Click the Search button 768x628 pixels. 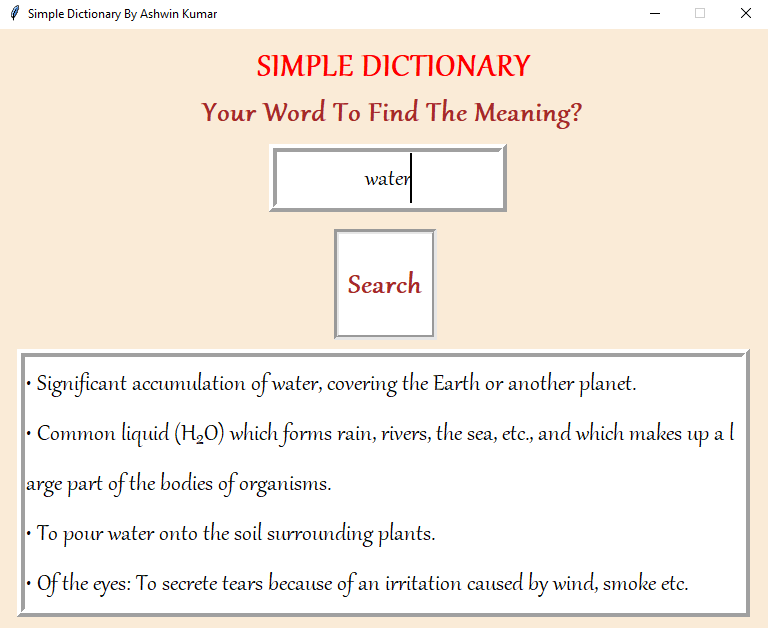tap(385, 284)
